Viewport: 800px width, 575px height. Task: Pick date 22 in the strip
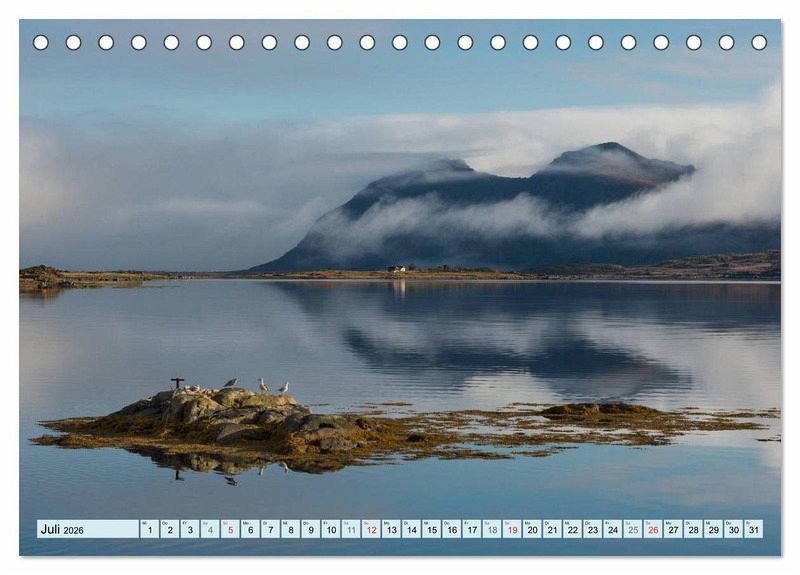pyautogui.click(x=572, y=529)
